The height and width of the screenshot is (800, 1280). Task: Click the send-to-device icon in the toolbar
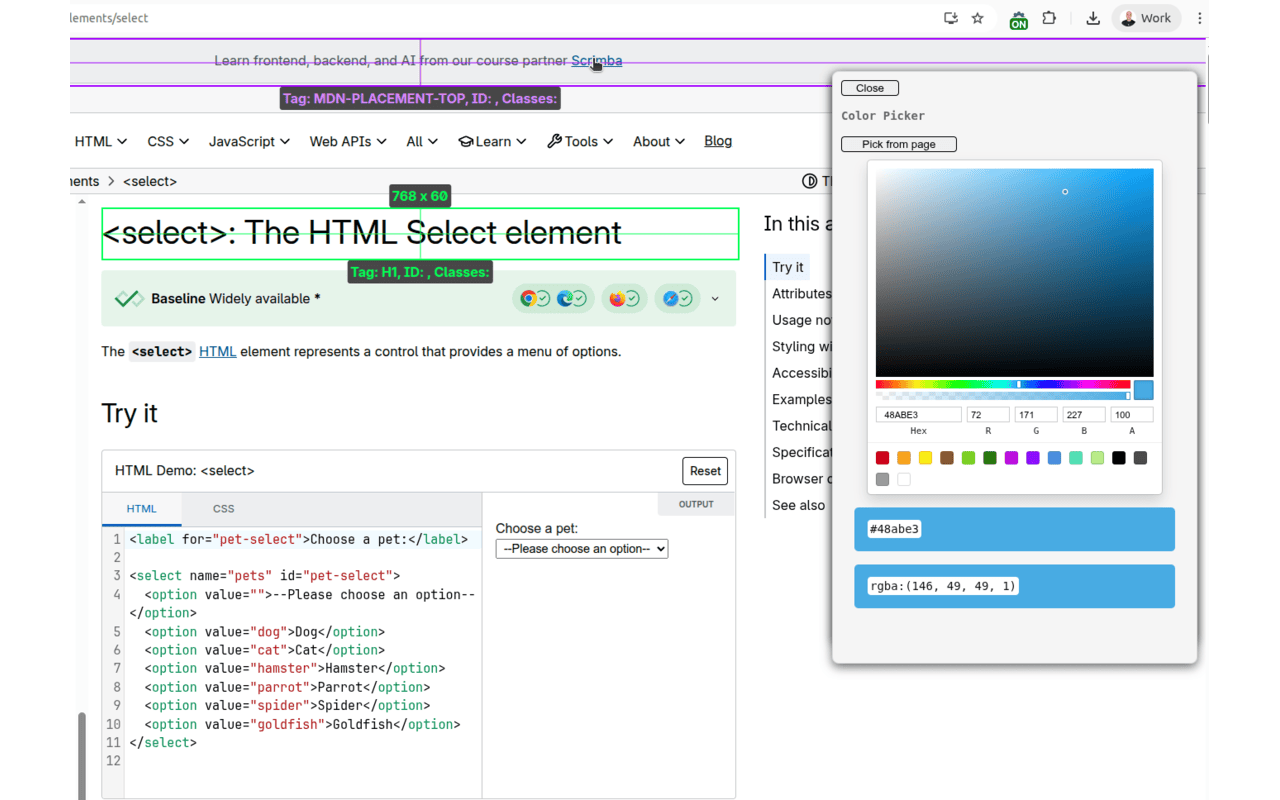(x=950, y=18)
